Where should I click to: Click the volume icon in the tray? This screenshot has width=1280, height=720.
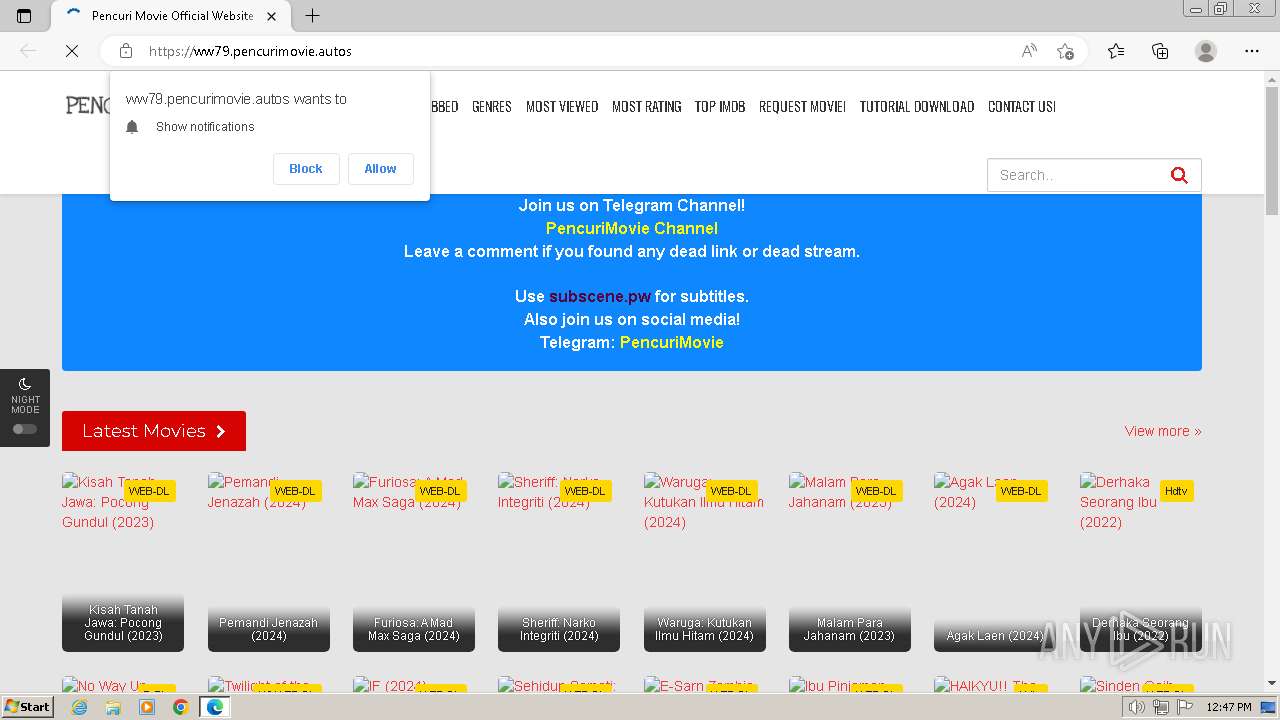pyautogui.click(x=1137, y=707)
